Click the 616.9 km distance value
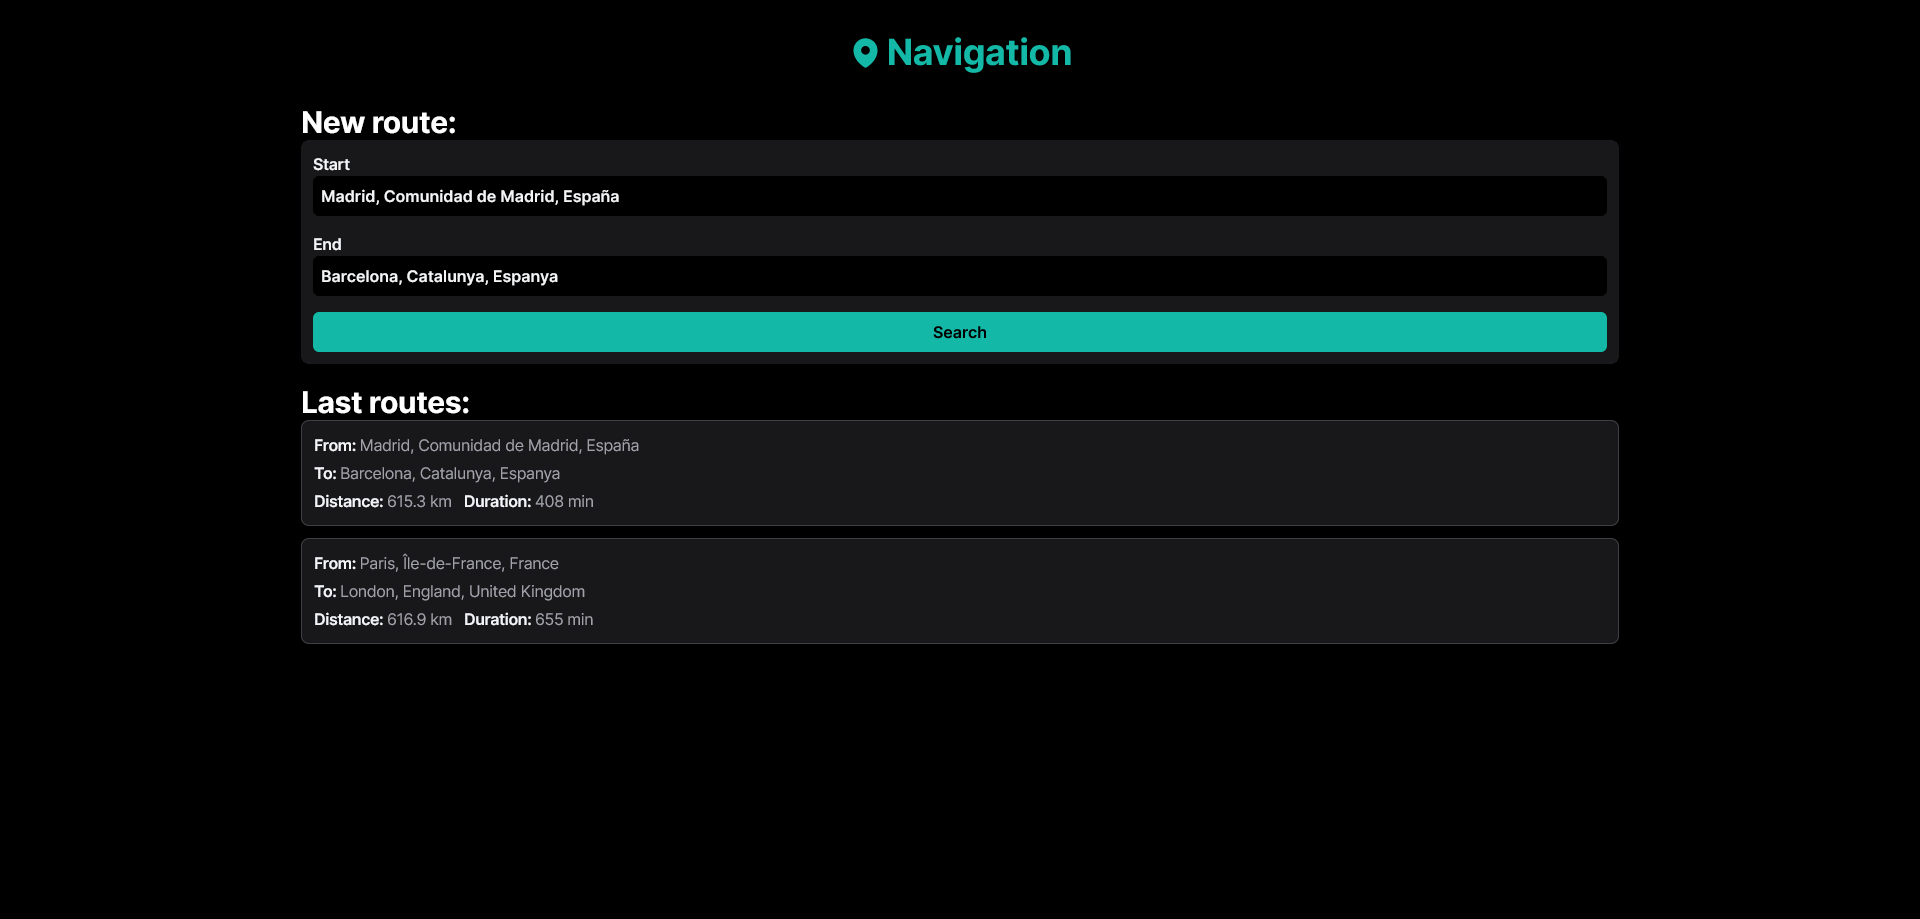This screenshot has width=1920, height=919. point(418,619)
